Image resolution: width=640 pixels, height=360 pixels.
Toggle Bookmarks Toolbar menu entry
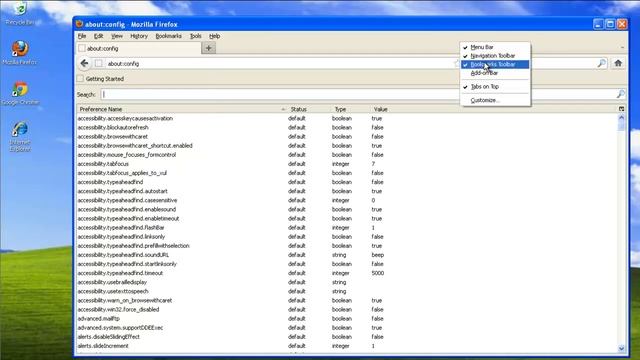click(x=496, y=64)
